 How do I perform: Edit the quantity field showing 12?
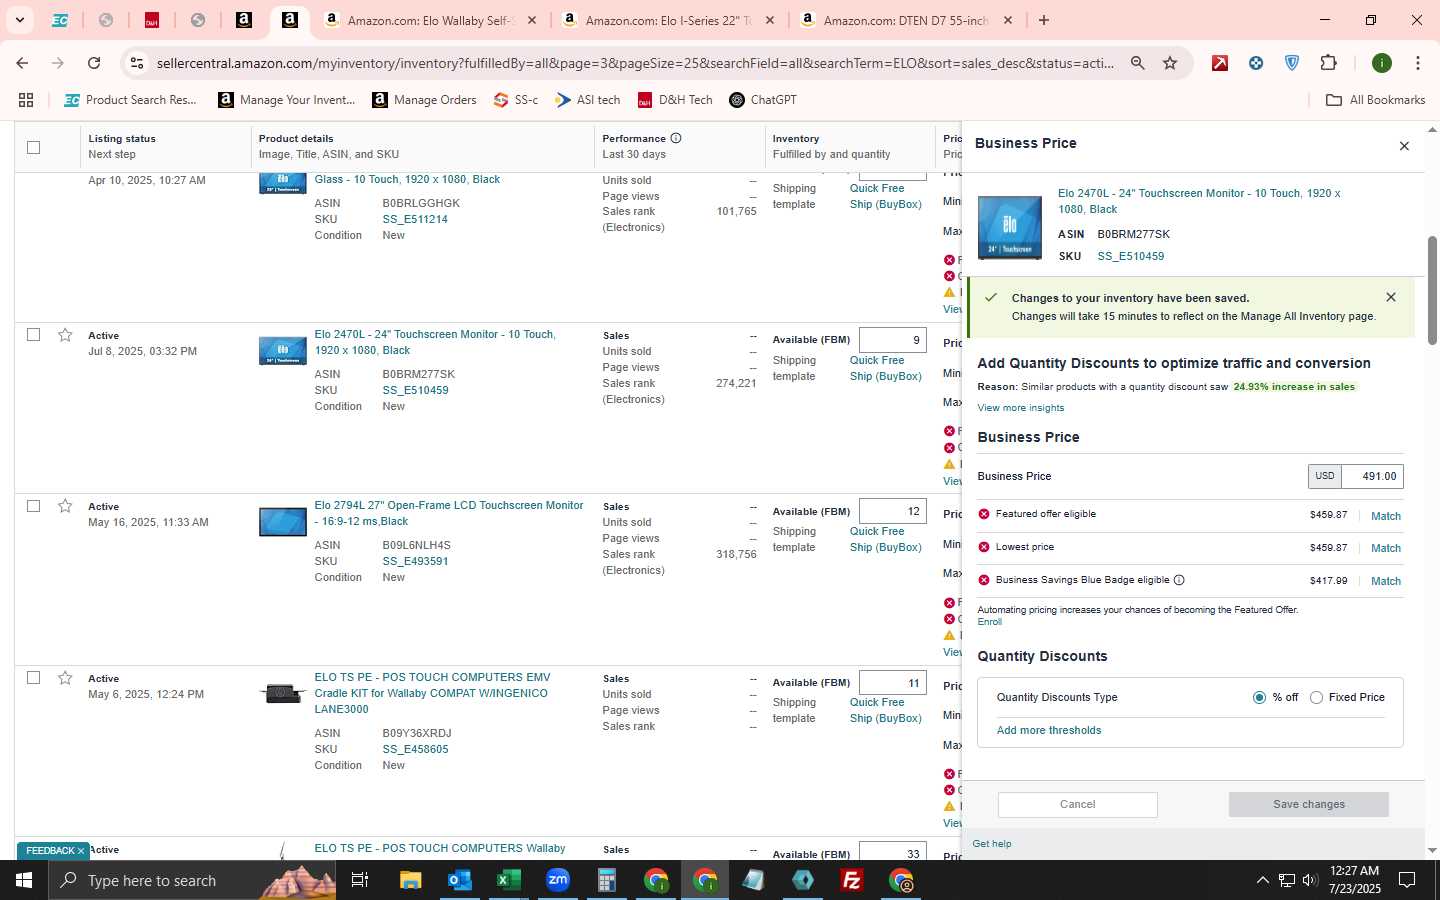(x=892, y=511)
